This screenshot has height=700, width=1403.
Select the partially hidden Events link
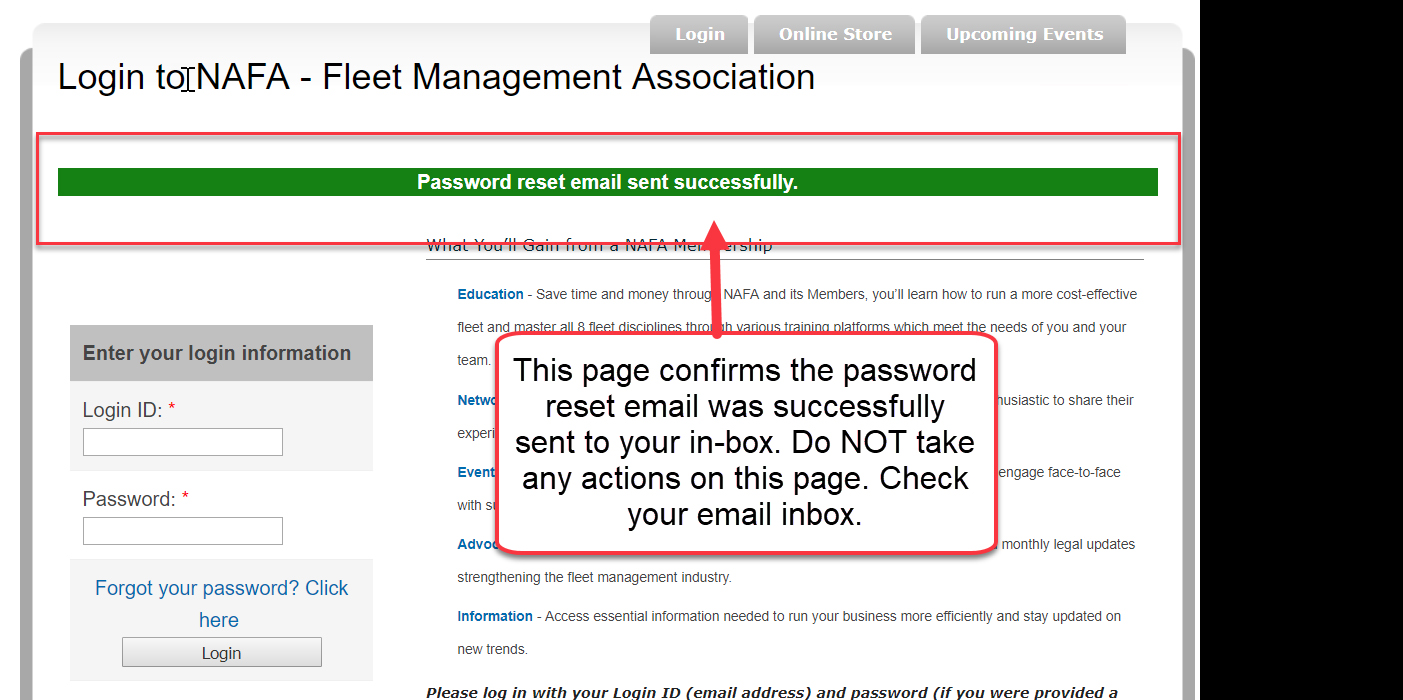477,472
